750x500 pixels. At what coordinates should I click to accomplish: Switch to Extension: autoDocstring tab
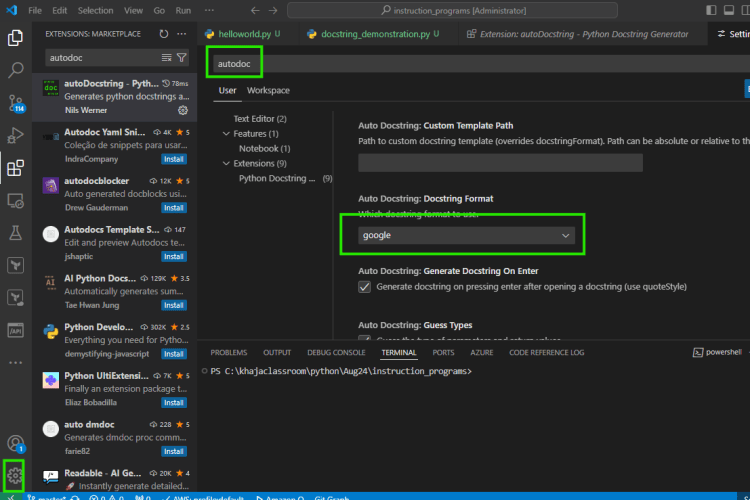(x=584, y=34)
